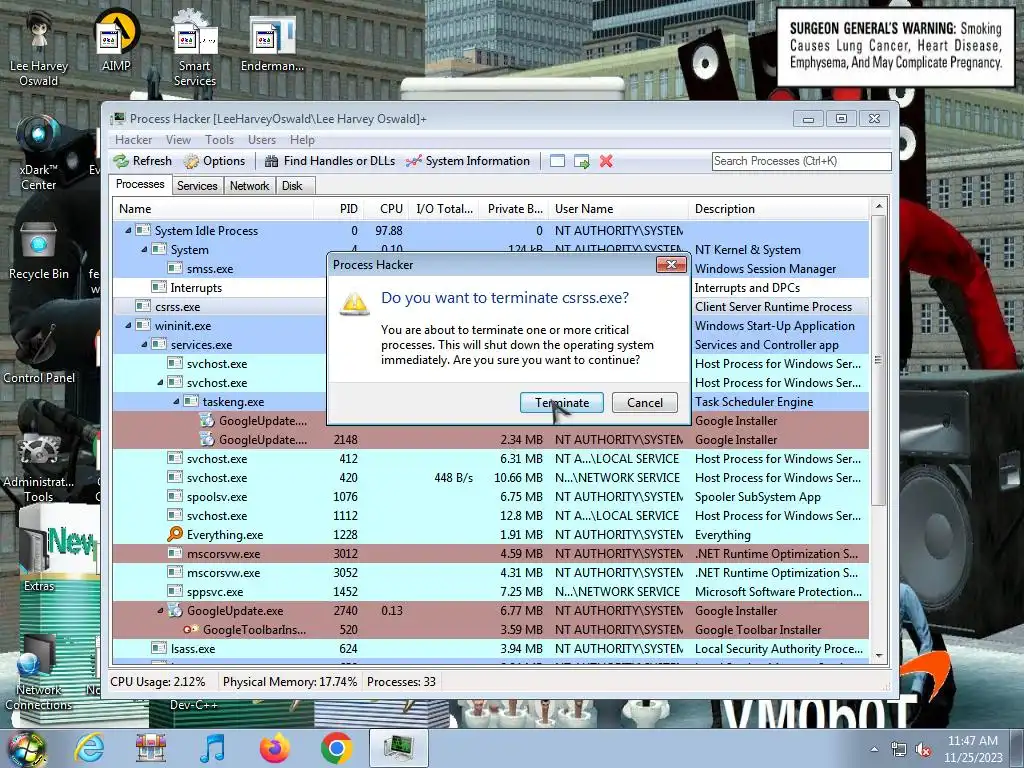The width and height of the screenshot is (1024, 768).
Task: Open Process Hacker Options
Action: click(x=214, y=161)
